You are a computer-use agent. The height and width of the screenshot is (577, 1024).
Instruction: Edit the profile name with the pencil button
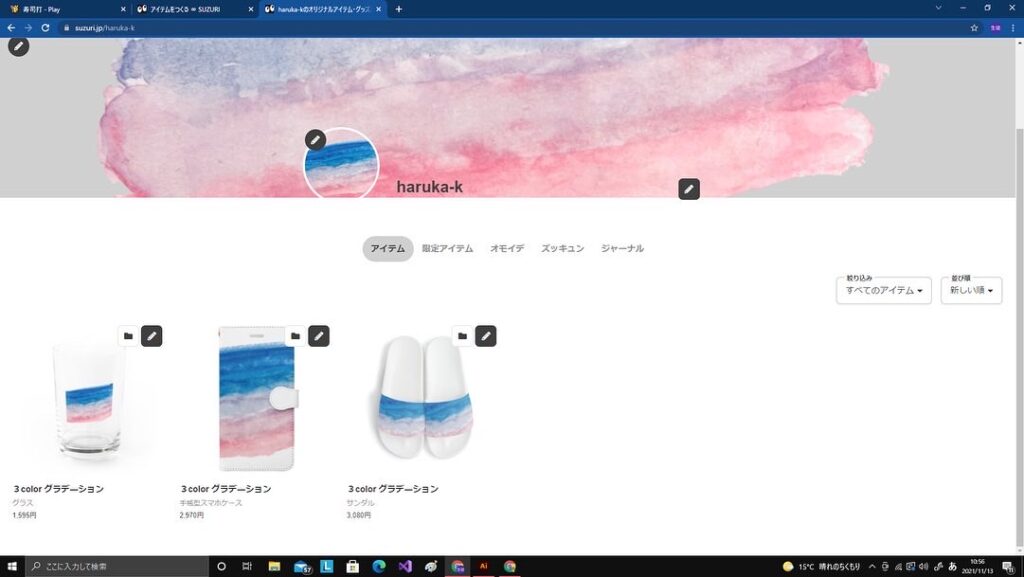pos(688,189)
